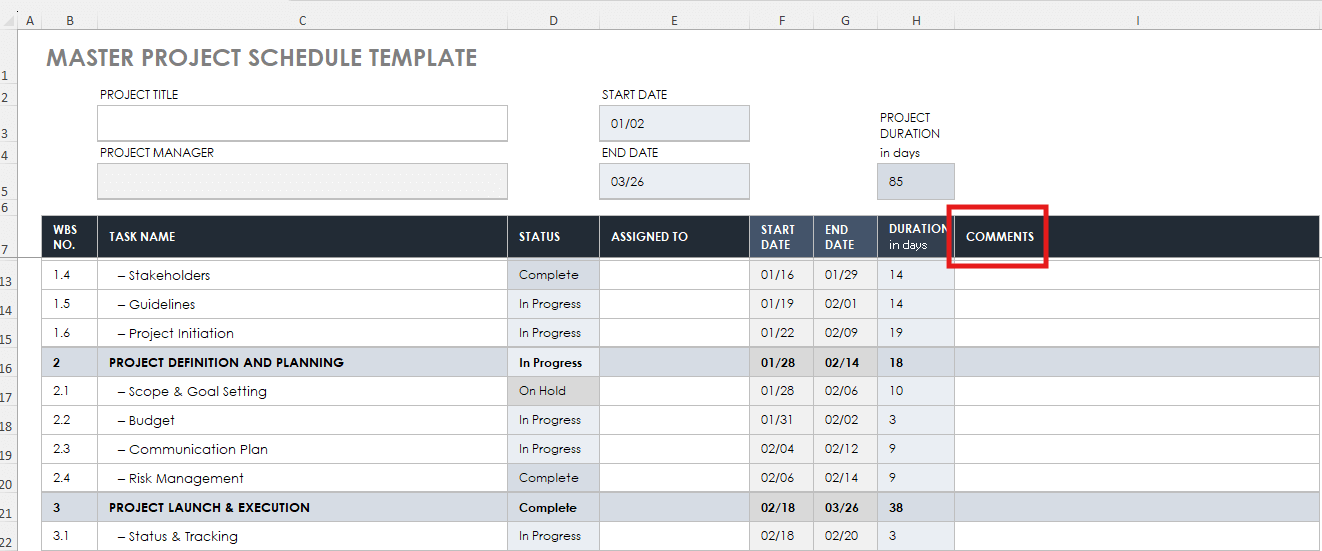Click the STATUS column header

(x=553, y=237)
